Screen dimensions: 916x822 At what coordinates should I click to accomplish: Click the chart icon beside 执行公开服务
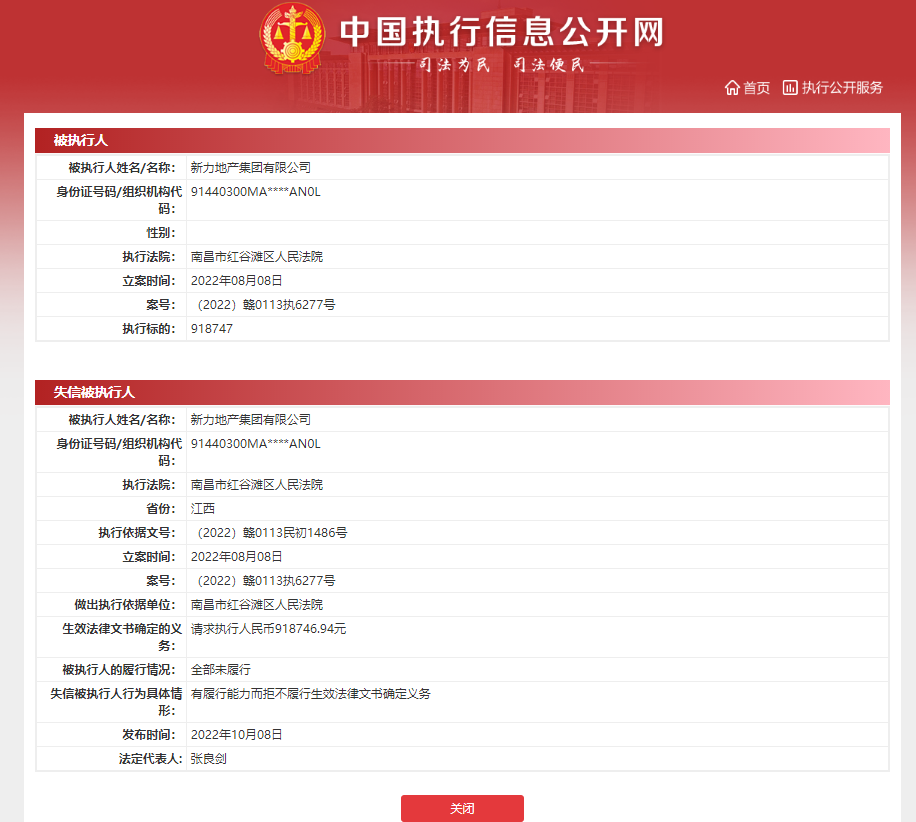(790, 88)
